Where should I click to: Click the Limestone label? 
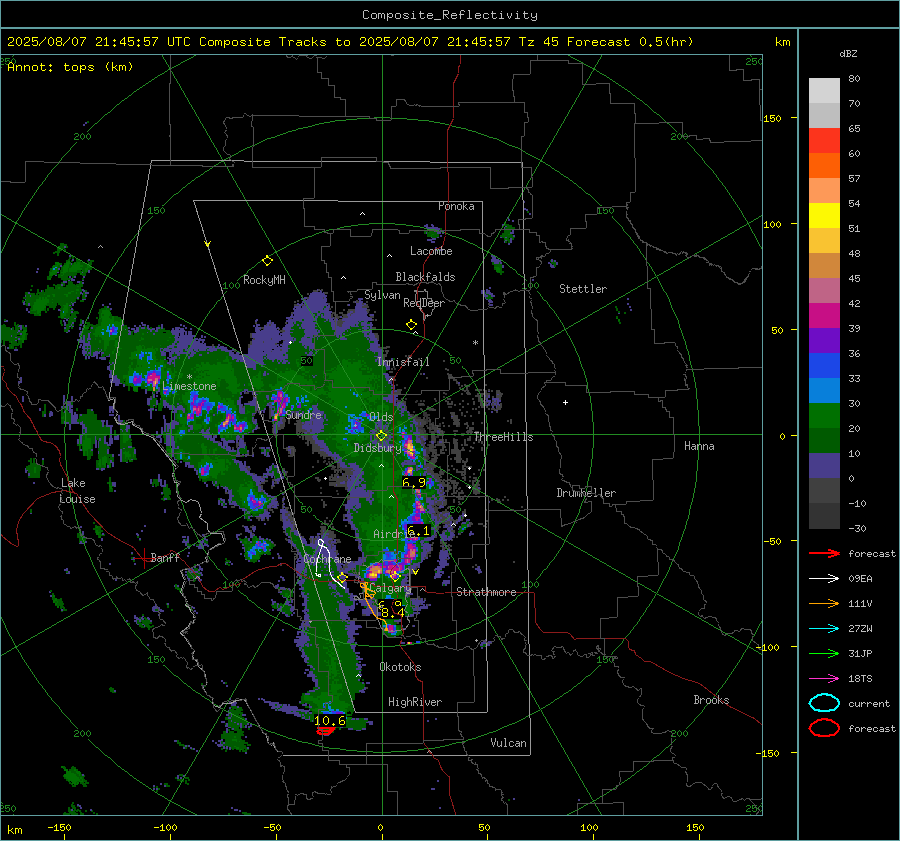(x=189, y=386)
